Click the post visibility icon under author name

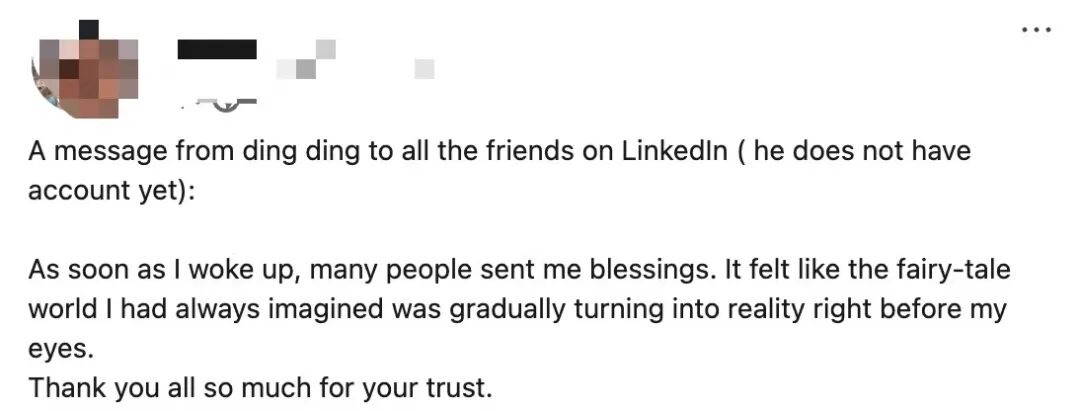coord(228,100)
